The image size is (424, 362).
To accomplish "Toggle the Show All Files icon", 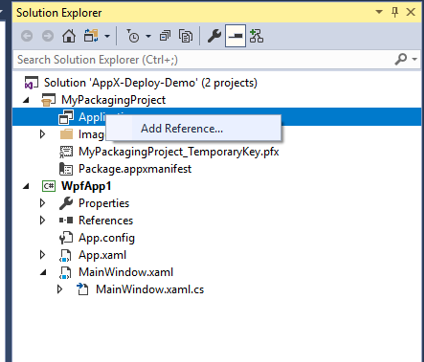I will pyautogui.click(x=186, y=36).
